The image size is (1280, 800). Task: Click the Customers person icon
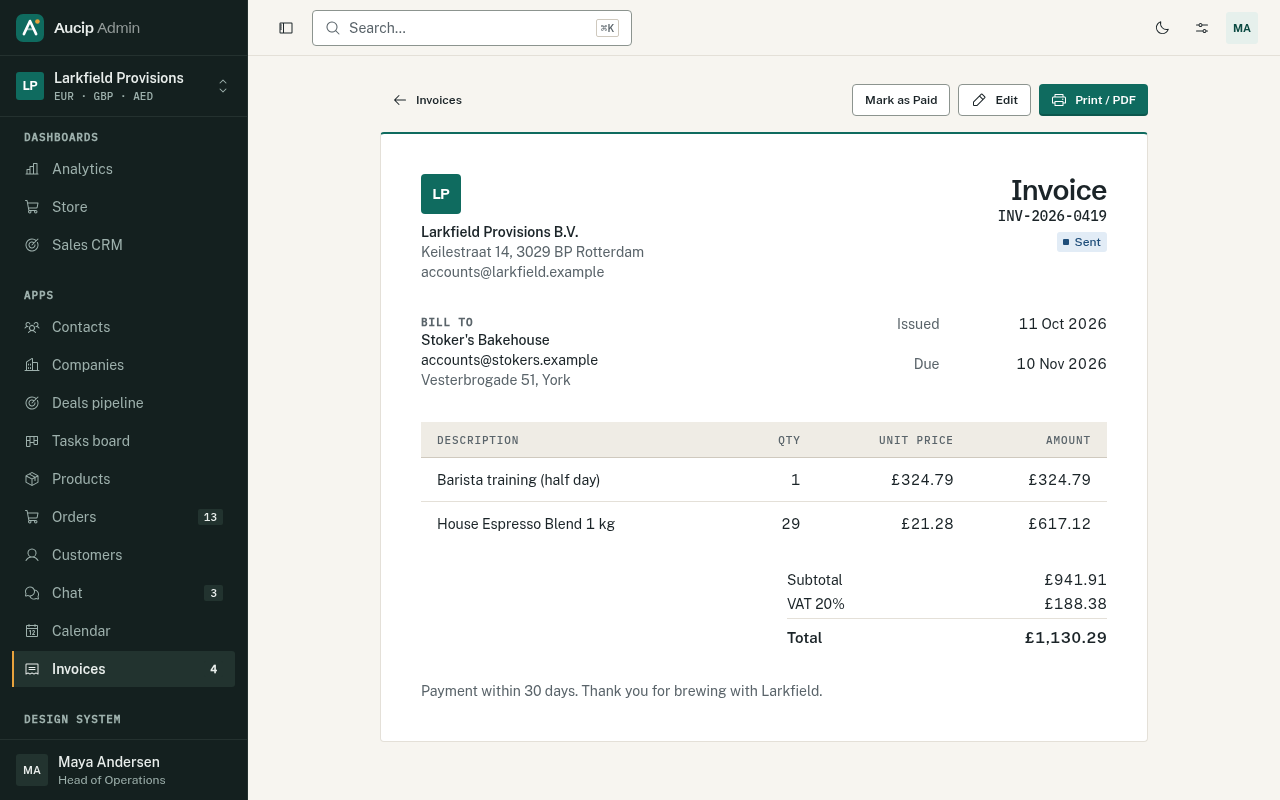click(x=32, y=555)
